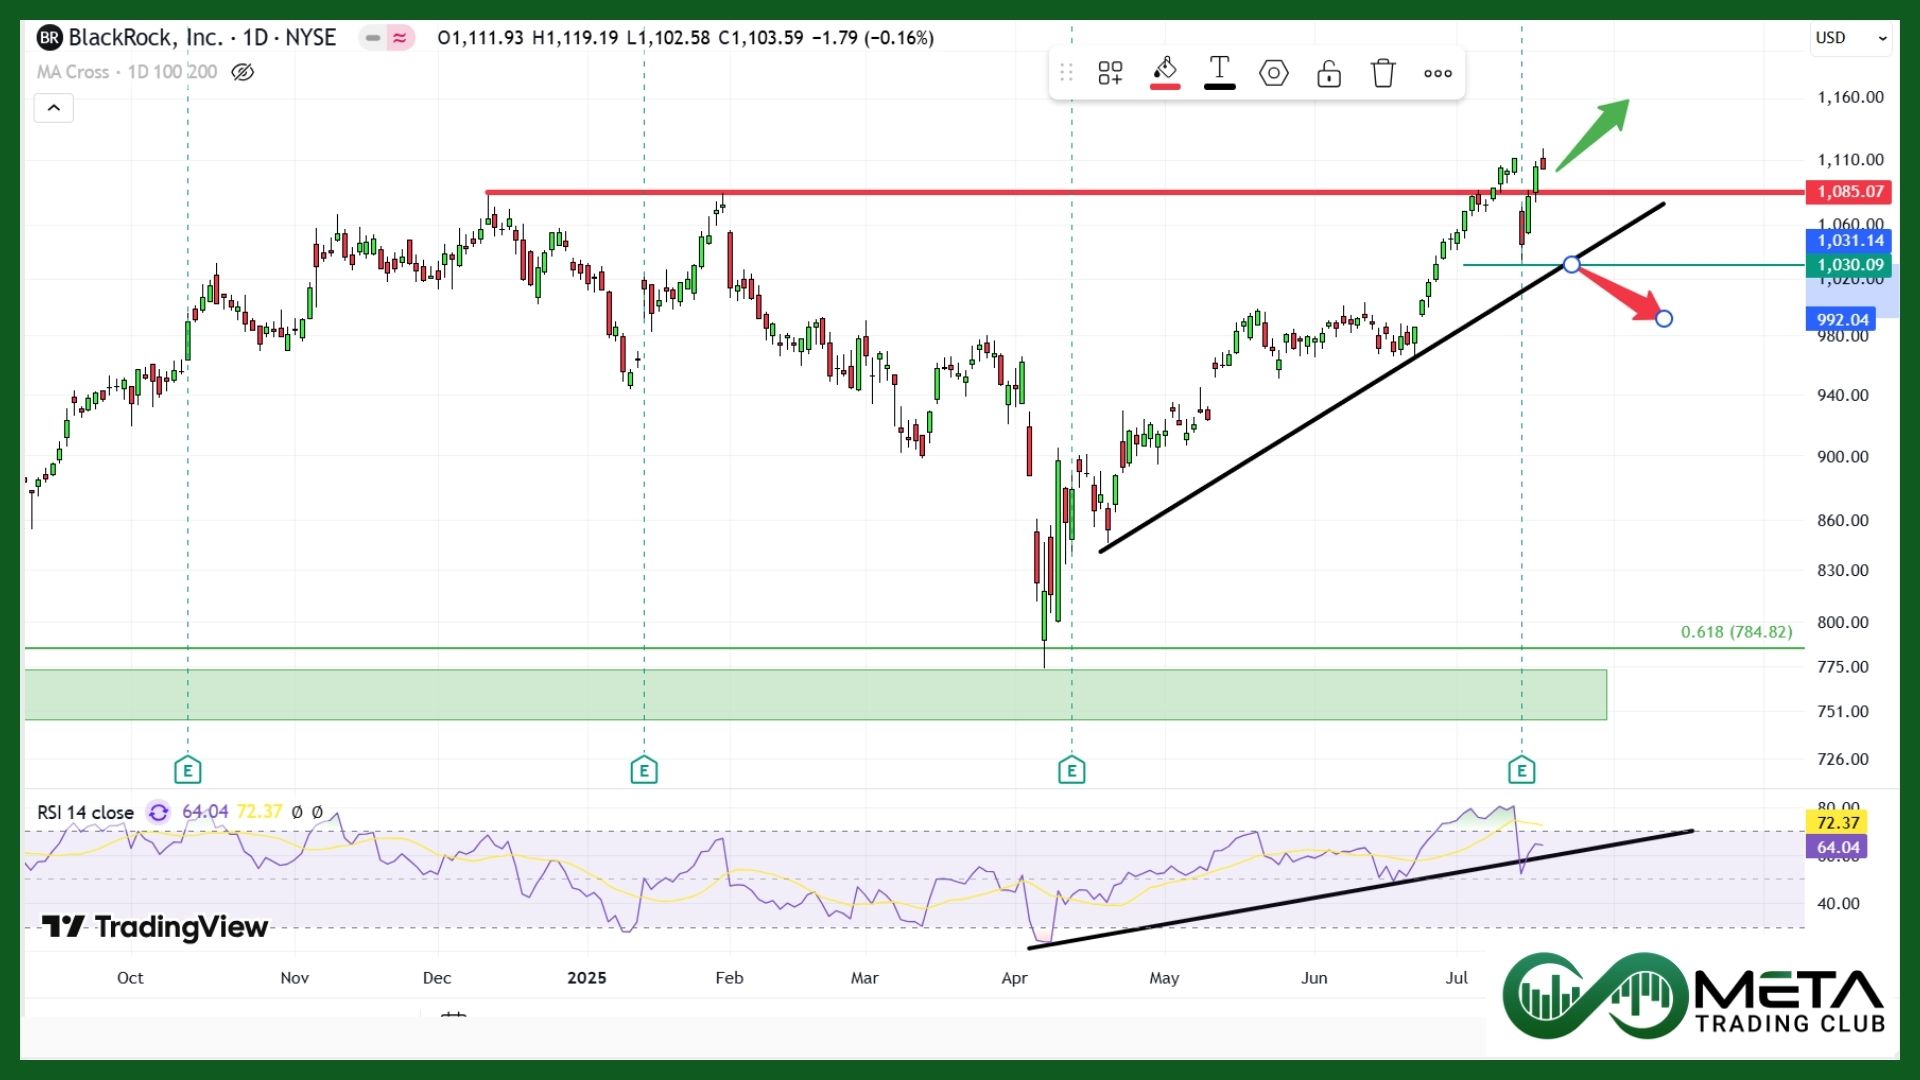Click the earnings marker near April
The image size is (1920, 1080).
[x=1071, y=770]
